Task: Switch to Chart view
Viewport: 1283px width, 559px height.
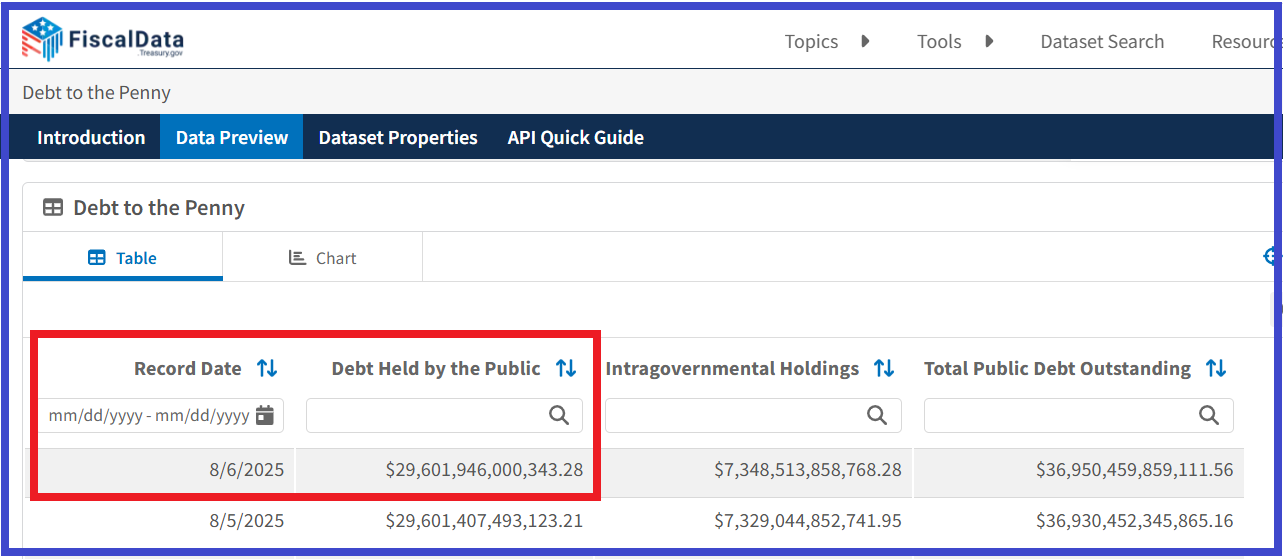Action: coord(322,258)
